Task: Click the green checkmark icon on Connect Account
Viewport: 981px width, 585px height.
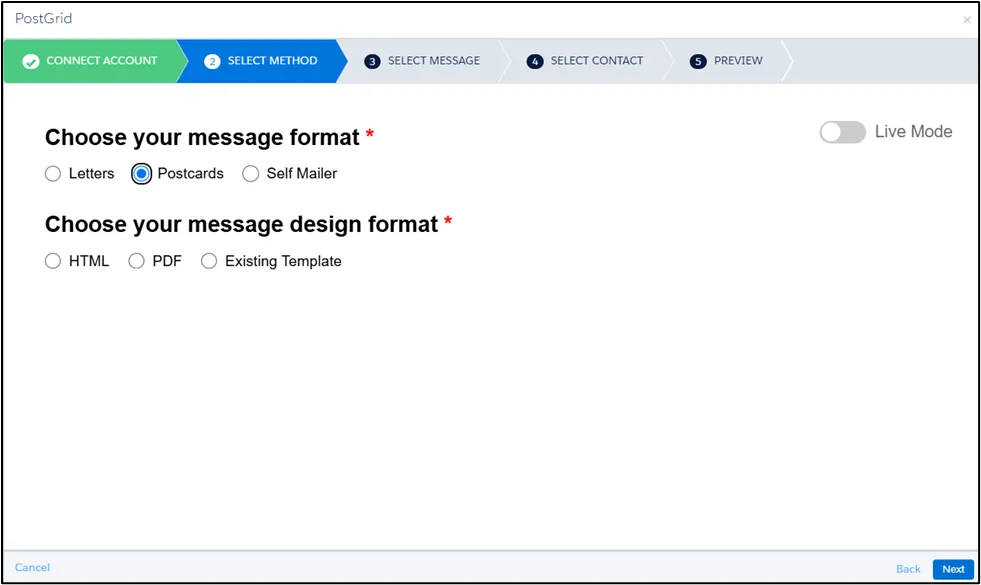Action: coord(30,61)
